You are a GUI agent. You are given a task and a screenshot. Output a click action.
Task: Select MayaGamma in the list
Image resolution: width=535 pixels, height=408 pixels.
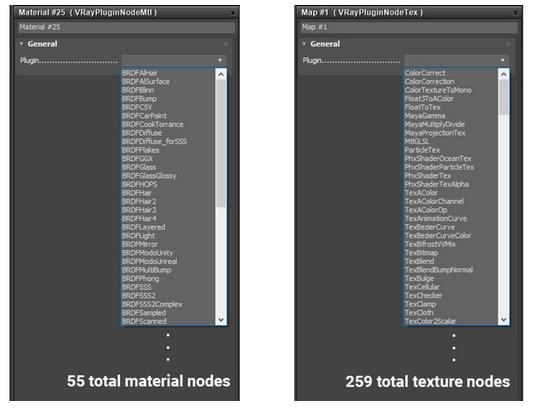tap(425, 116)
